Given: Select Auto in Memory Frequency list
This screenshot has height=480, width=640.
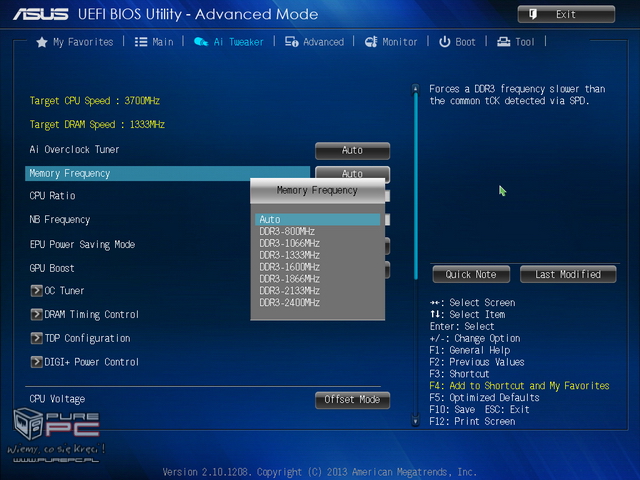Looking at the screenshot, I should coord(318,220).
